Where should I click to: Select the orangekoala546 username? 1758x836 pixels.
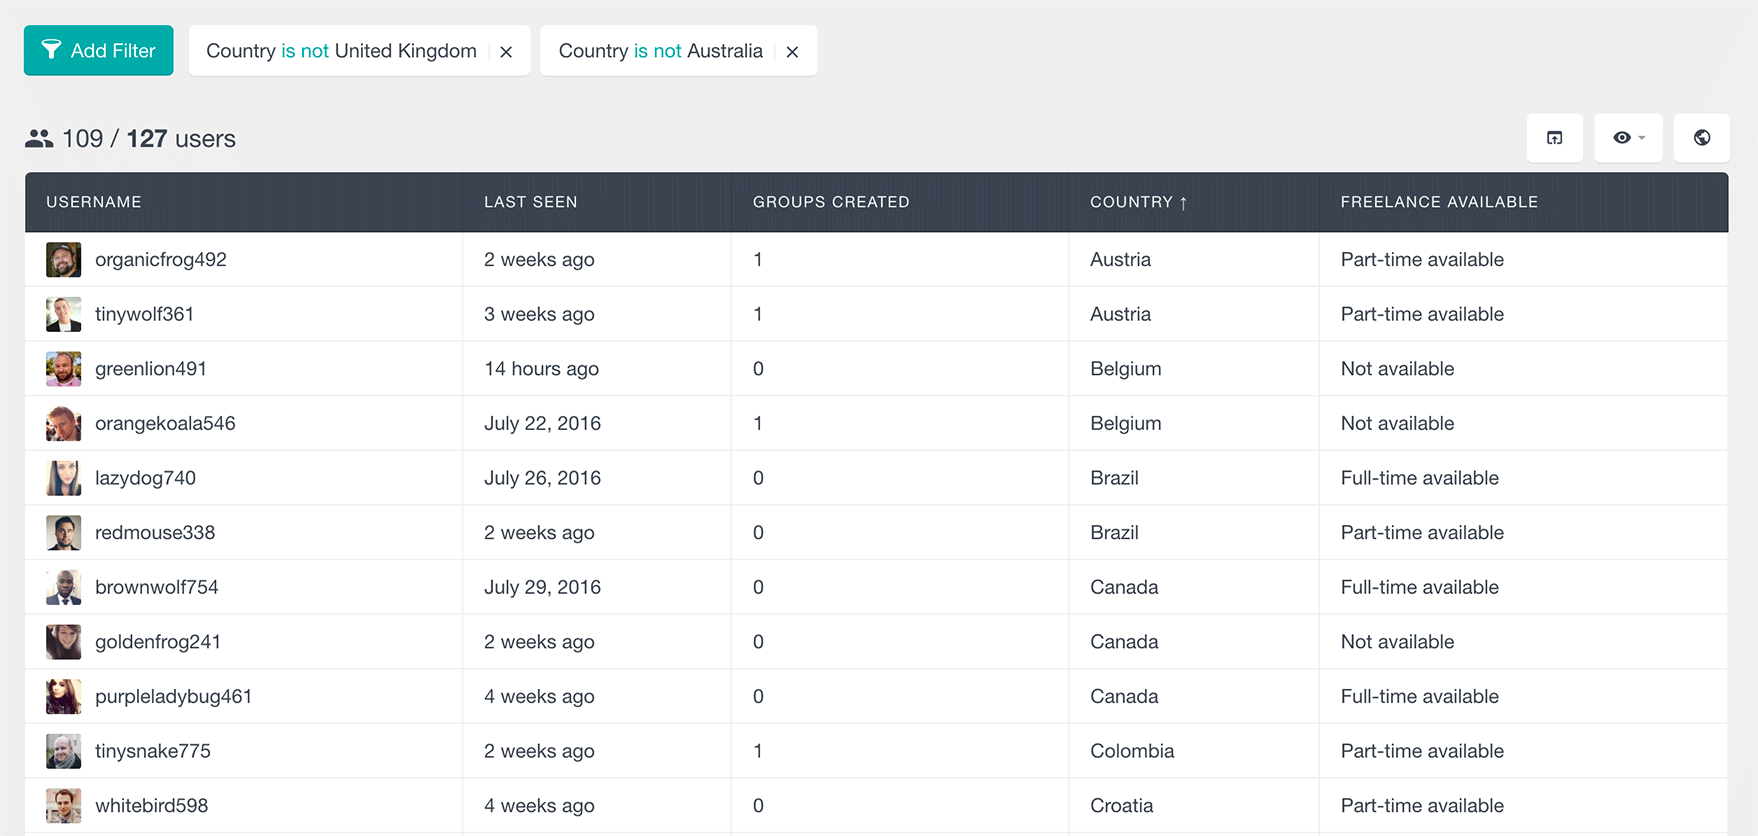165,423
